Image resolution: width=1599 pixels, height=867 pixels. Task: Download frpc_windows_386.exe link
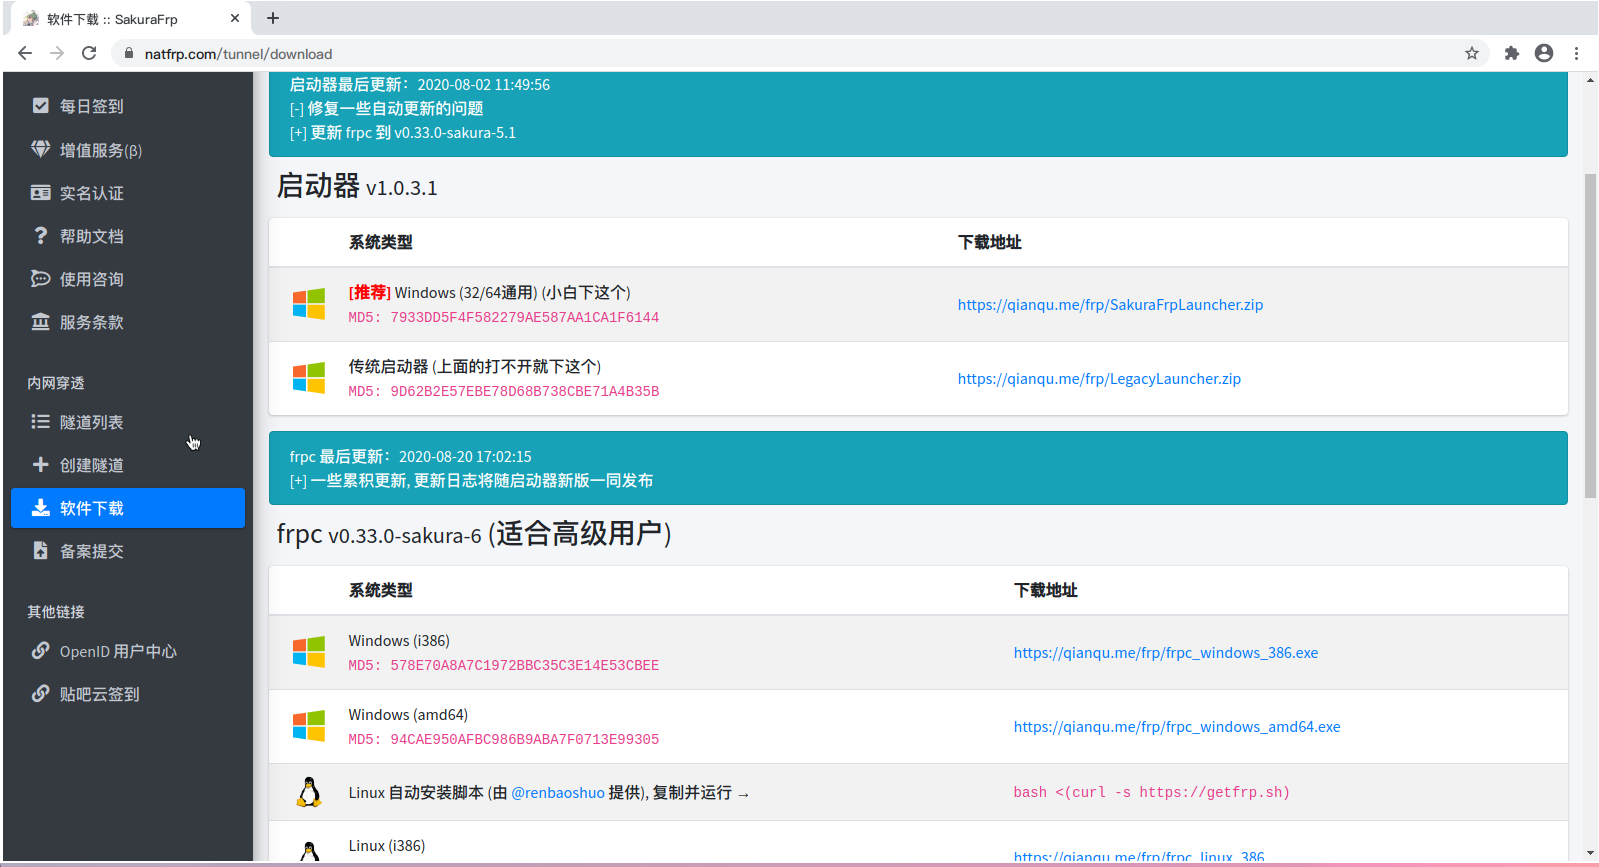[1166, 652]
